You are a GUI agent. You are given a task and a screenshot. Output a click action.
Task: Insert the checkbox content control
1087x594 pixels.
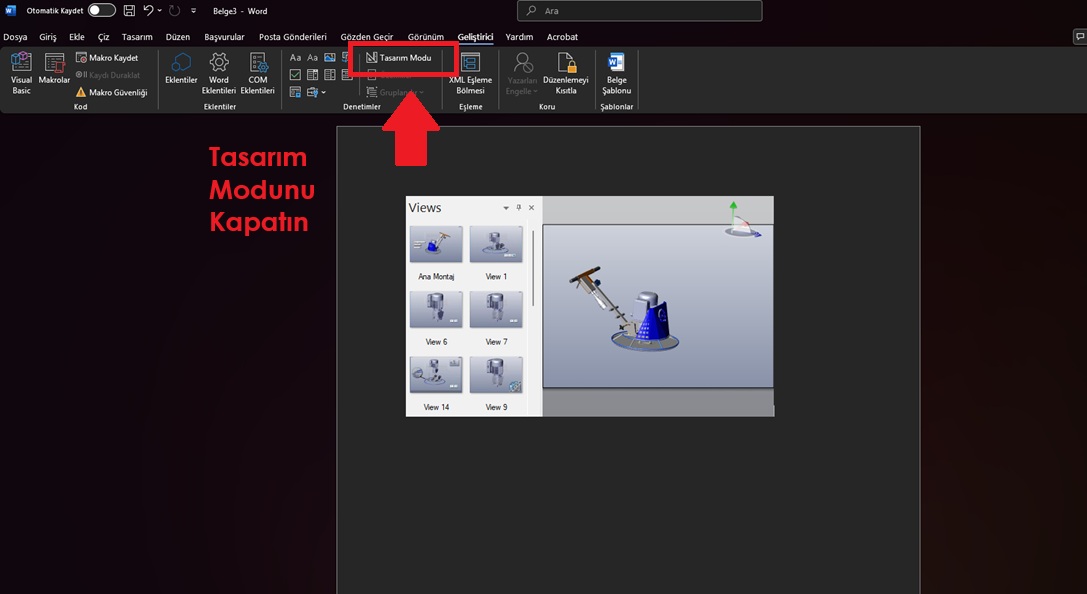pos(295,75)
